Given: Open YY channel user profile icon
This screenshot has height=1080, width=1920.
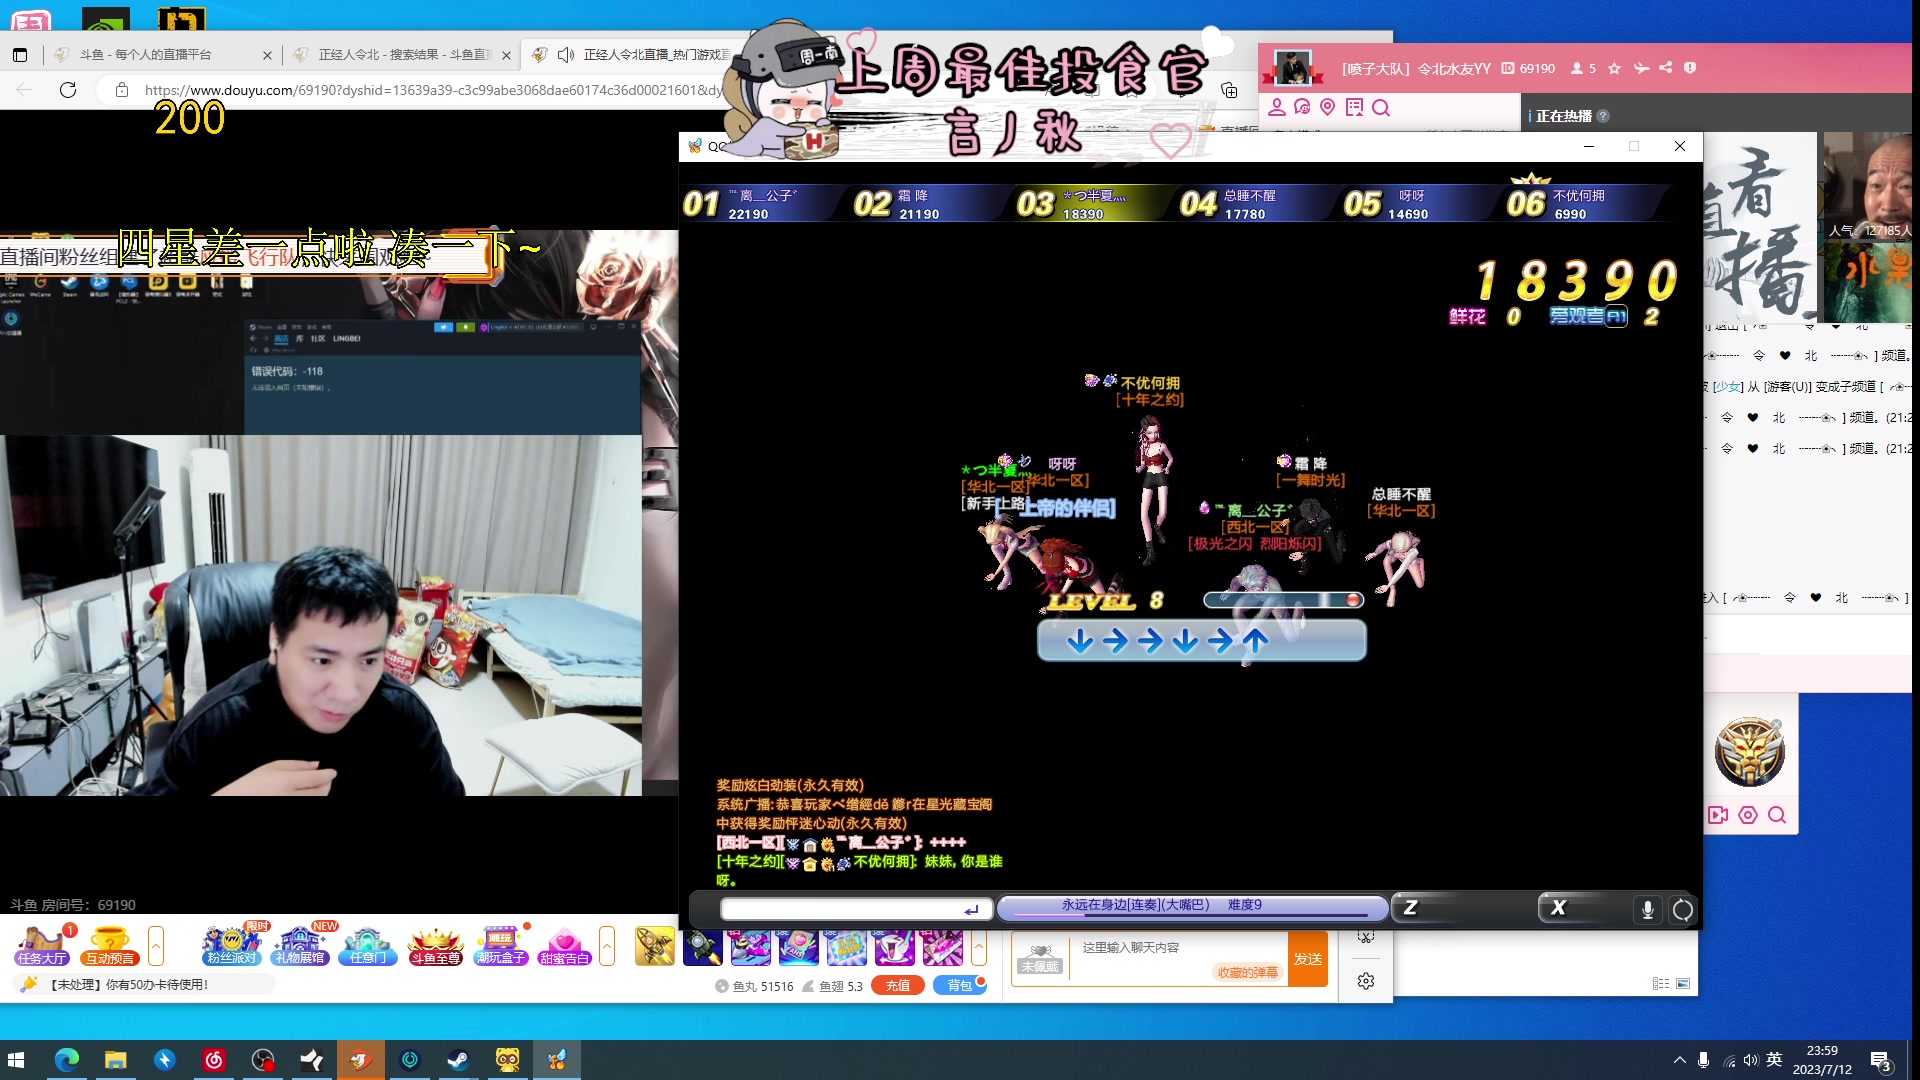Looking at the screenshot, I should click(1277, 107).
